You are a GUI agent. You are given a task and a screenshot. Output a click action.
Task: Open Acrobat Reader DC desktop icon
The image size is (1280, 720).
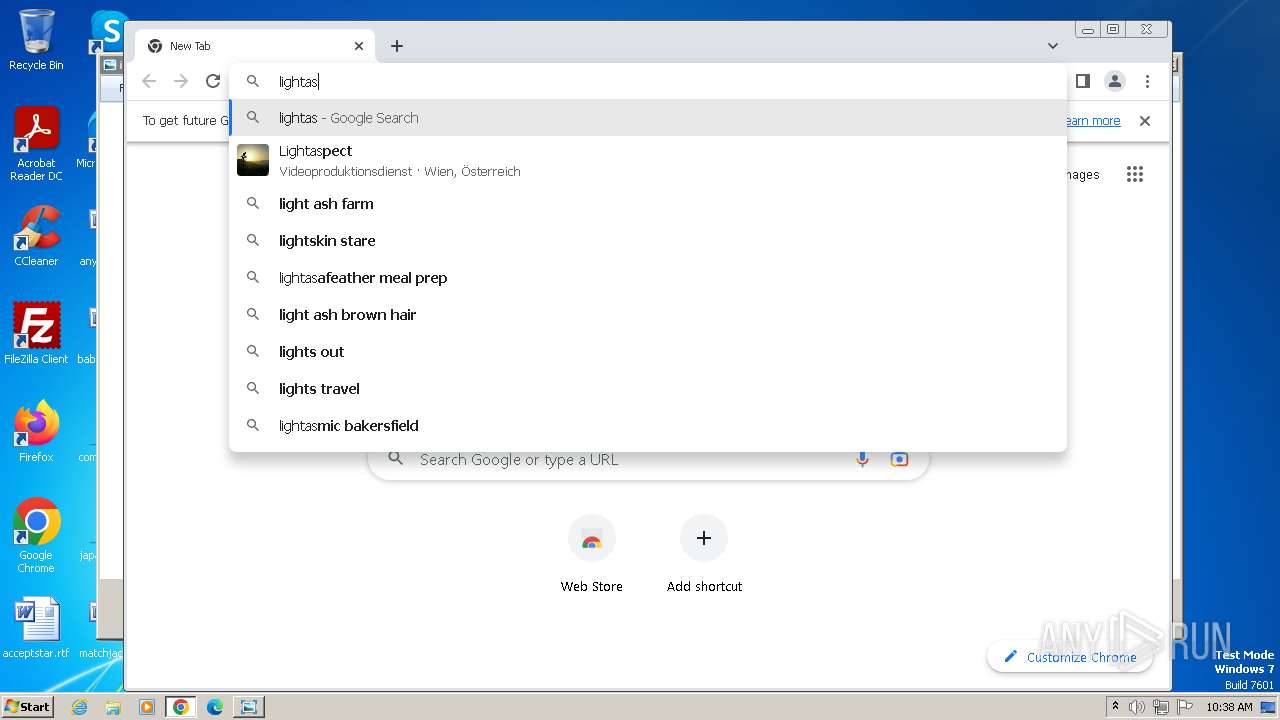point(36,144)
